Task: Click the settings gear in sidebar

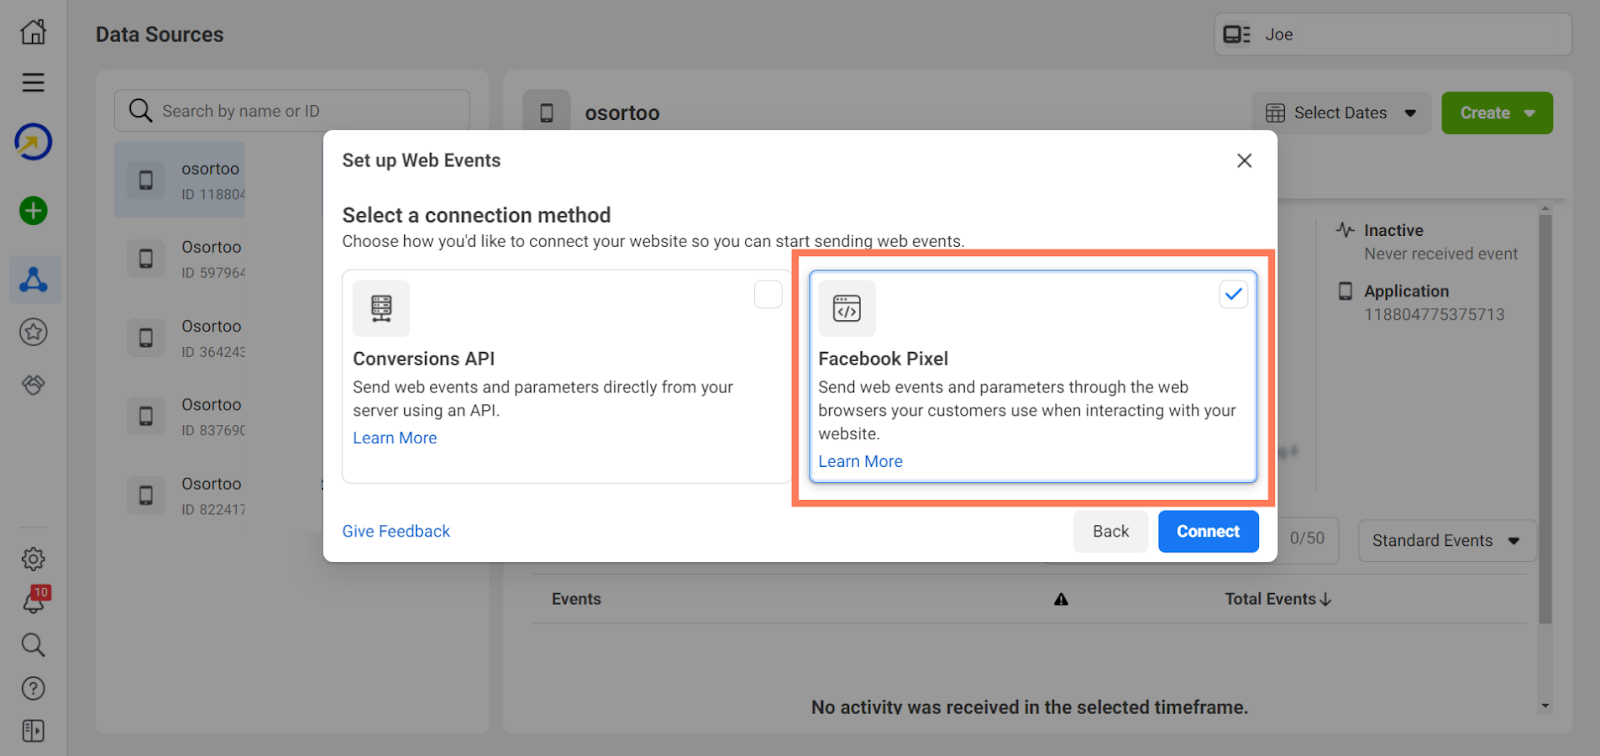Action: 33,559
